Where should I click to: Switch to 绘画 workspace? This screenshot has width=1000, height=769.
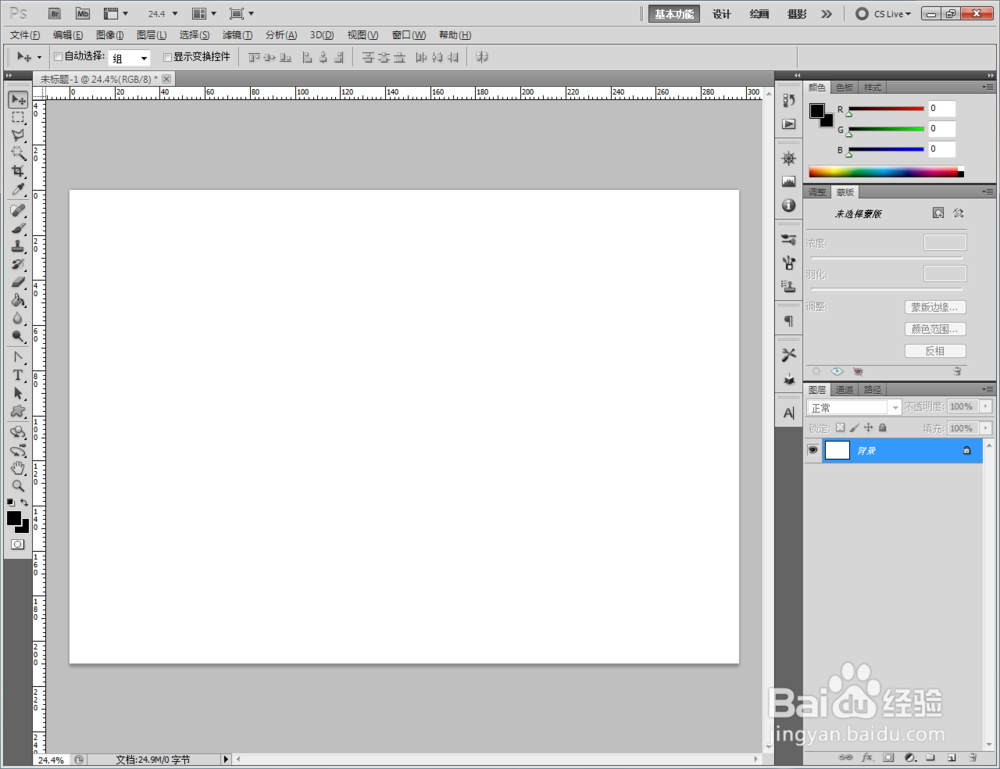click(x=759, y=14)
